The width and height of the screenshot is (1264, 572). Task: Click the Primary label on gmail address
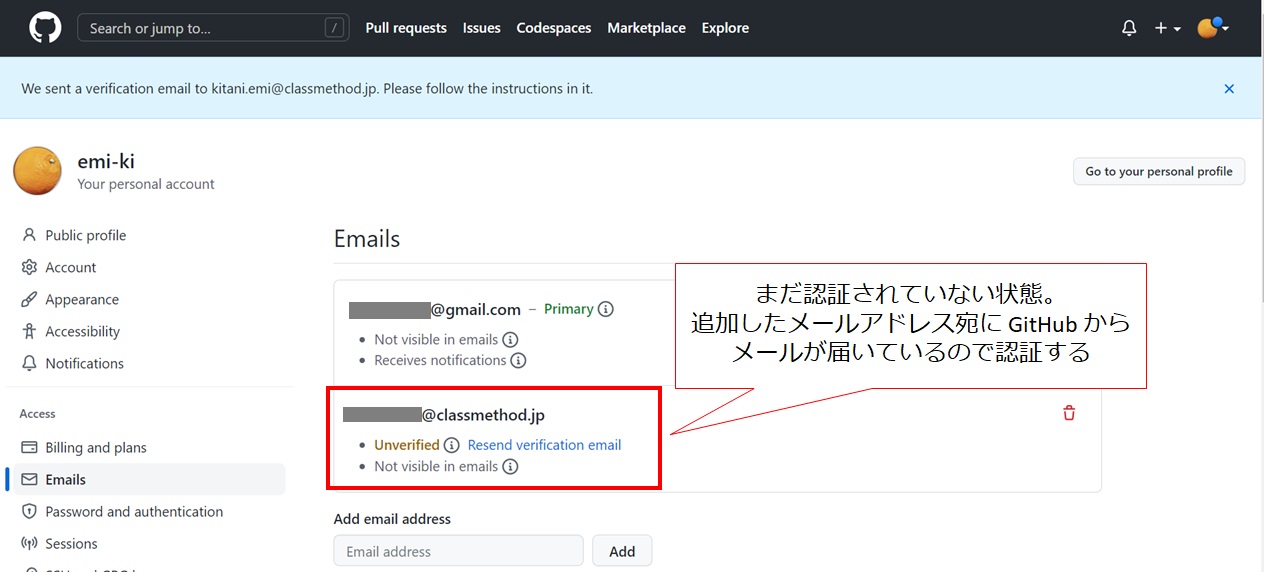coord(569,309)
